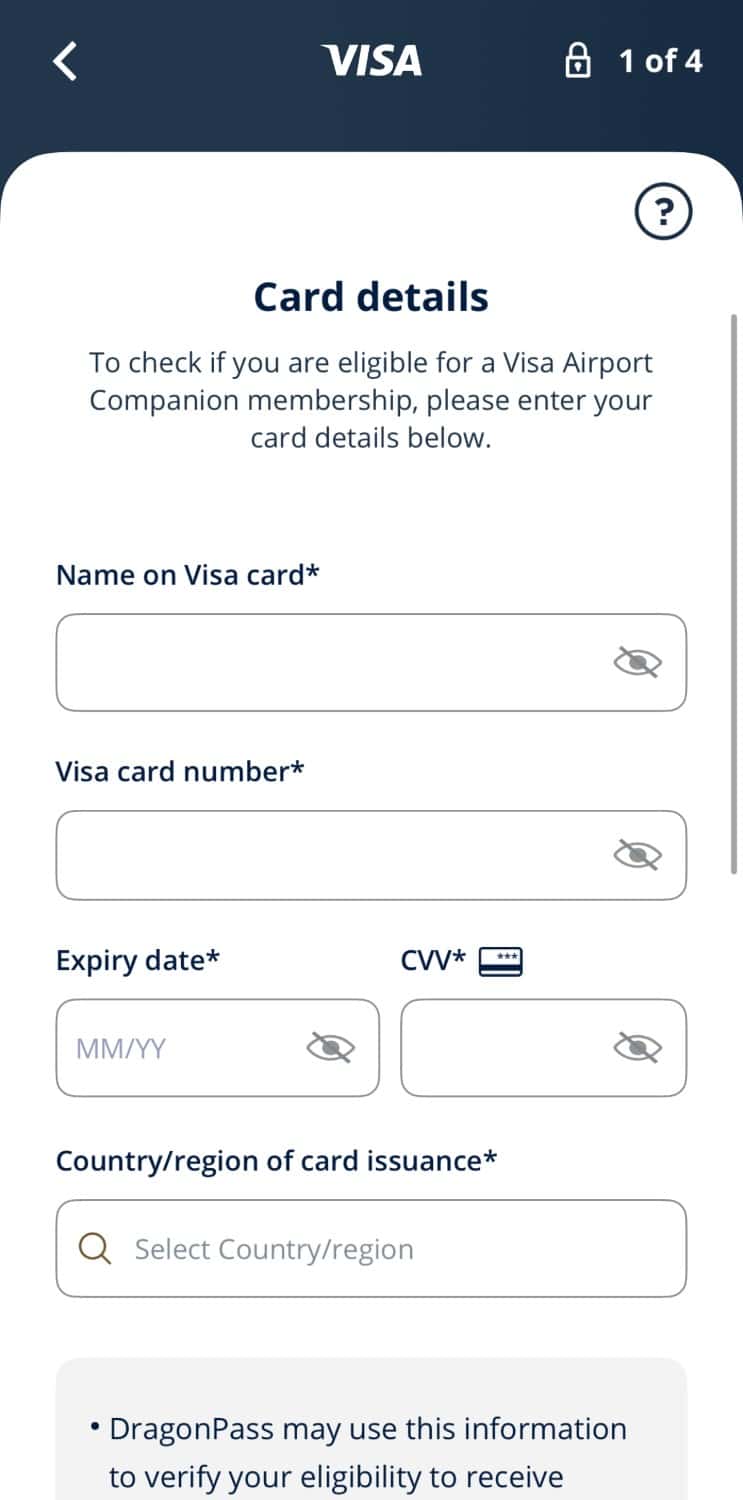
Task: Show or hide the Visa card number
Action: [x=637, y=855]
